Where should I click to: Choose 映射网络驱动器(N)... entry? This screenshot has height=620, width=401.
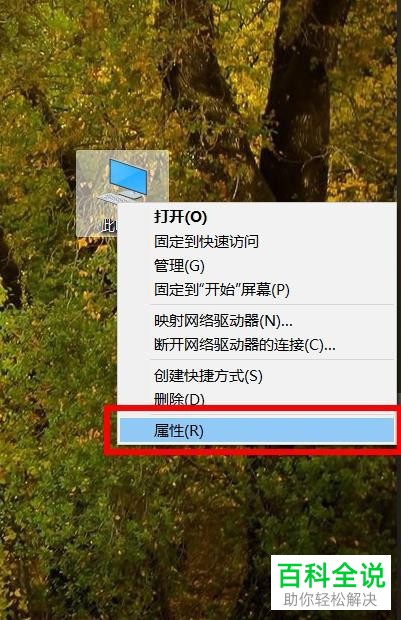coord(223,321)
